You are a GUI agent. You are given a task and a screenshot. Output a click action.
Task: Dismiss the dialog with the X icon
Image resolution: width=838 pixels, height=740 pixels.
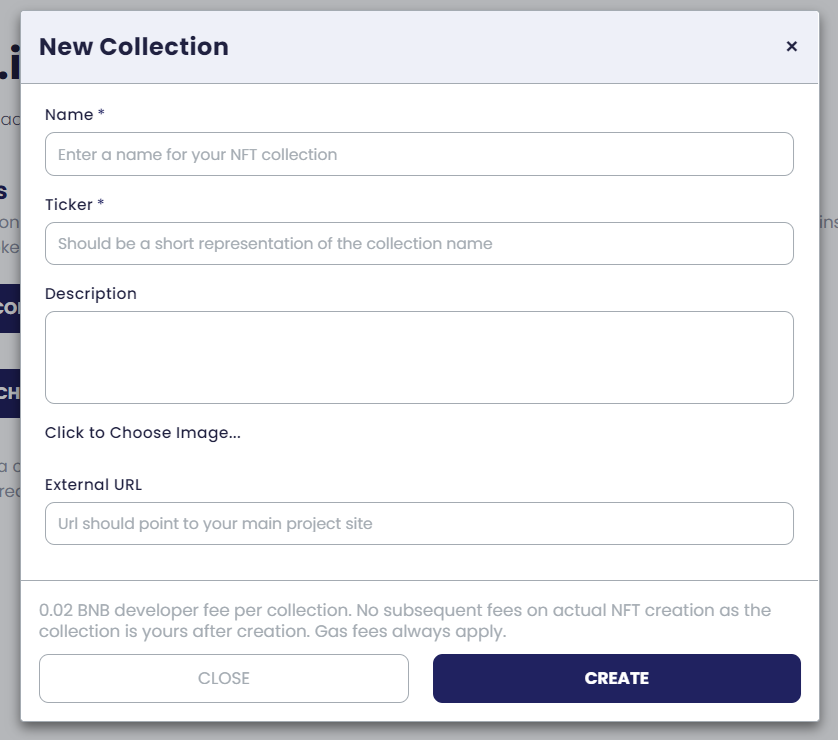click(x=792, y=46)
